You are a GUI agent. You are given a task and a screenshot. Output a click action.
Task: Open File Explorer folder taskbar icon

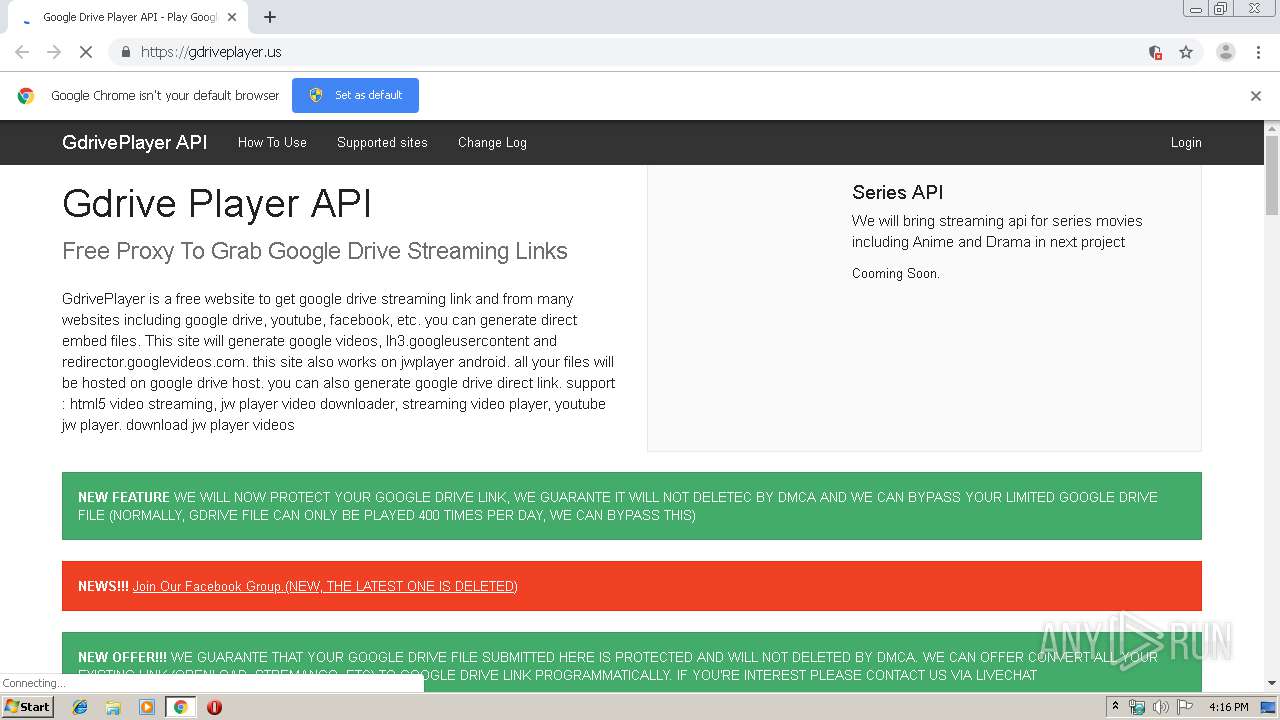[x=113, y=707]
